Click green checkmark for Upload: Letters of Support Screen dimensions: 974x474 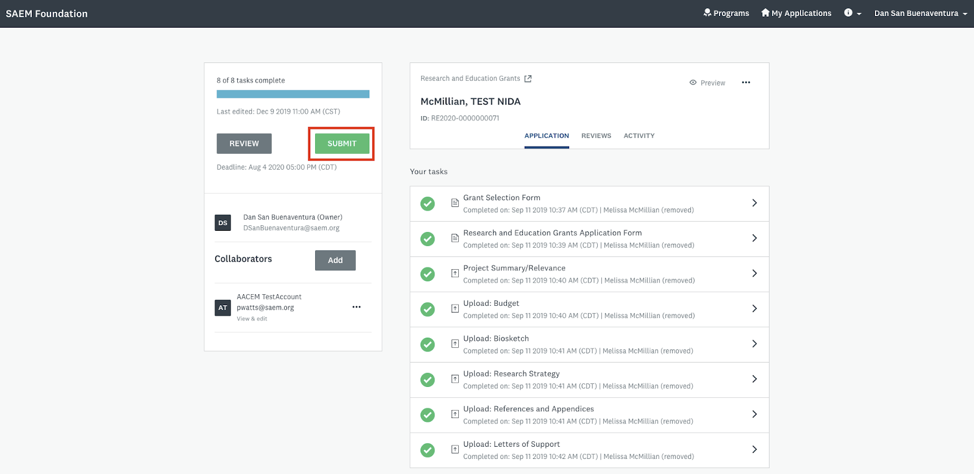[x=428, y=450]
